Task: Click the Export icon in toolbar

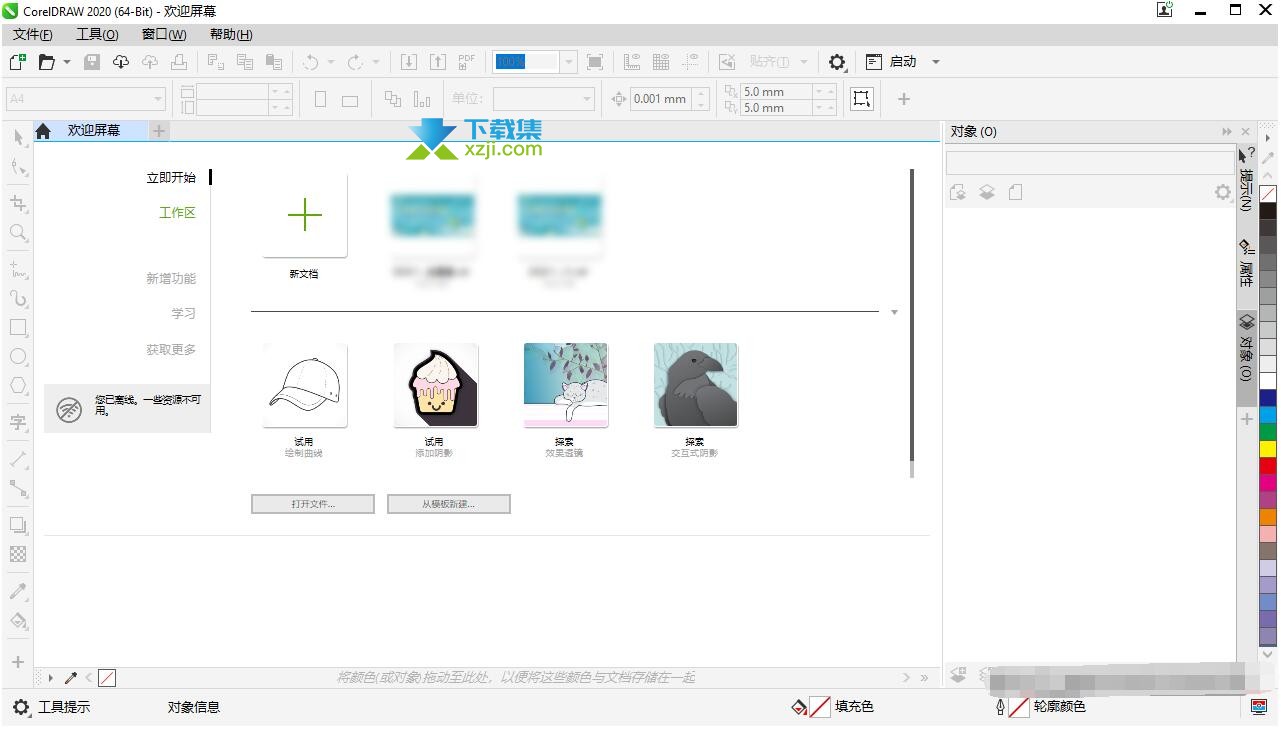Action: tap(438, 62)
